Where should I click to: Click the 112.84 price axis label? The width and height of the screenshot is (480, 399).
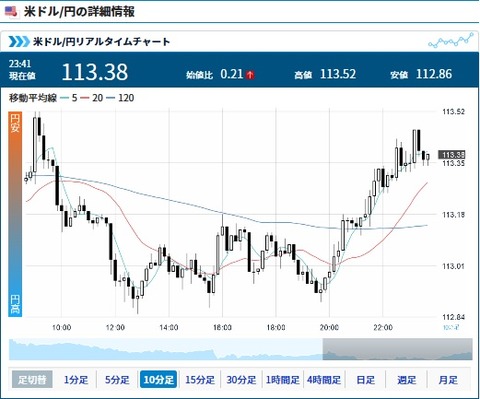453,317
